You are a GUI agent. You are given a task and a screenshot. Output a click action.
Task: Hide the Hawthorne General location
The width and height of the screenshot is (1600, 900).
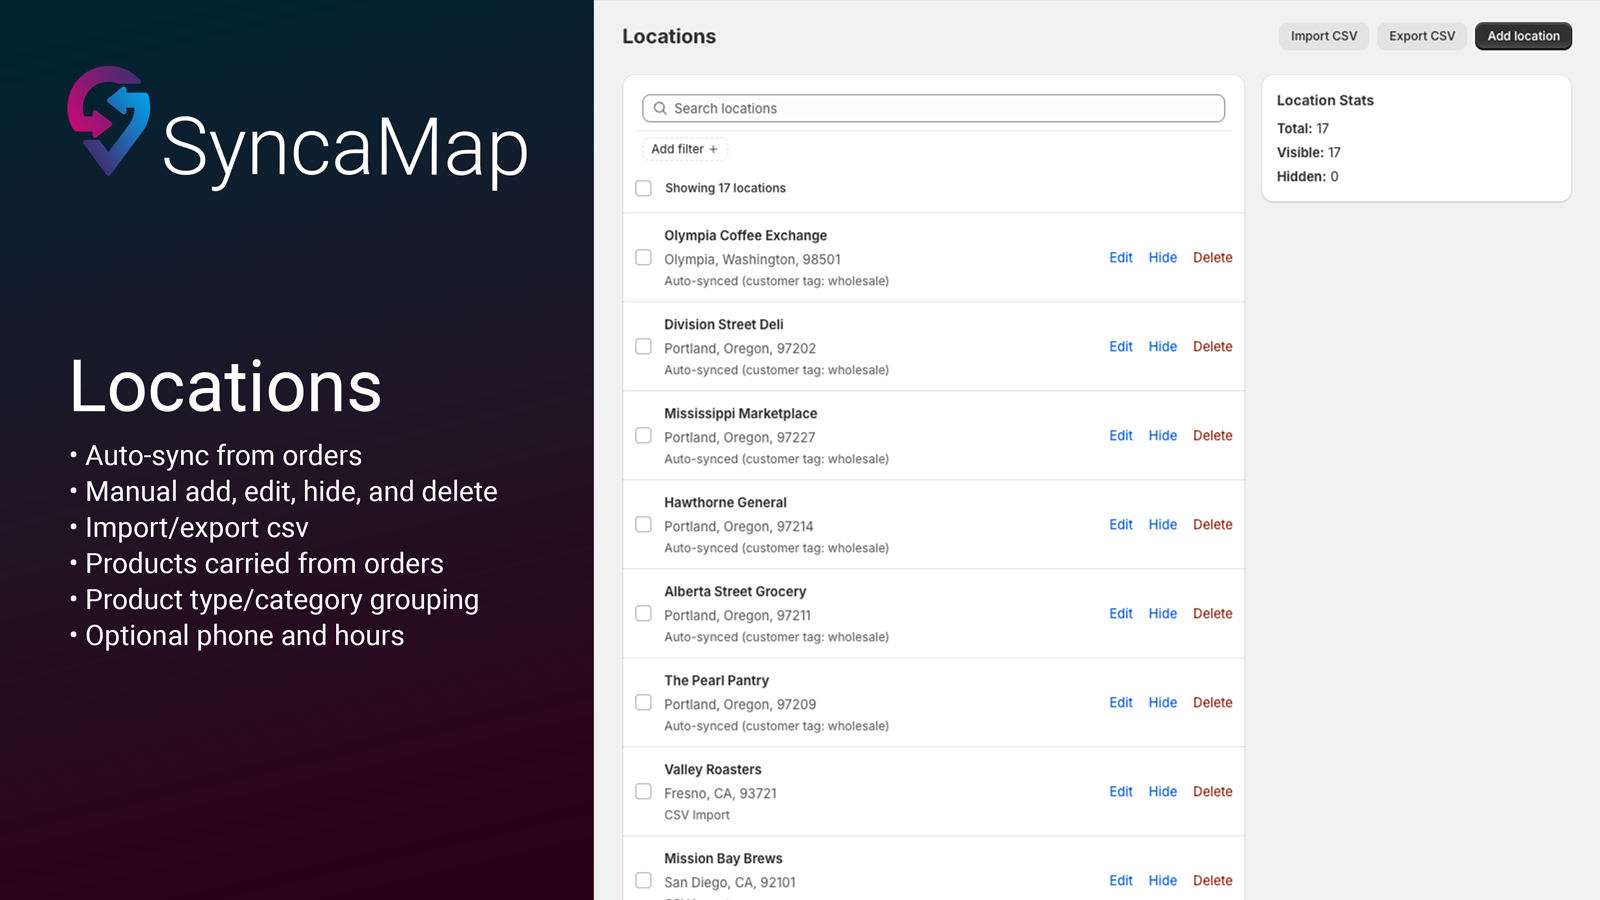point(1163,524)
